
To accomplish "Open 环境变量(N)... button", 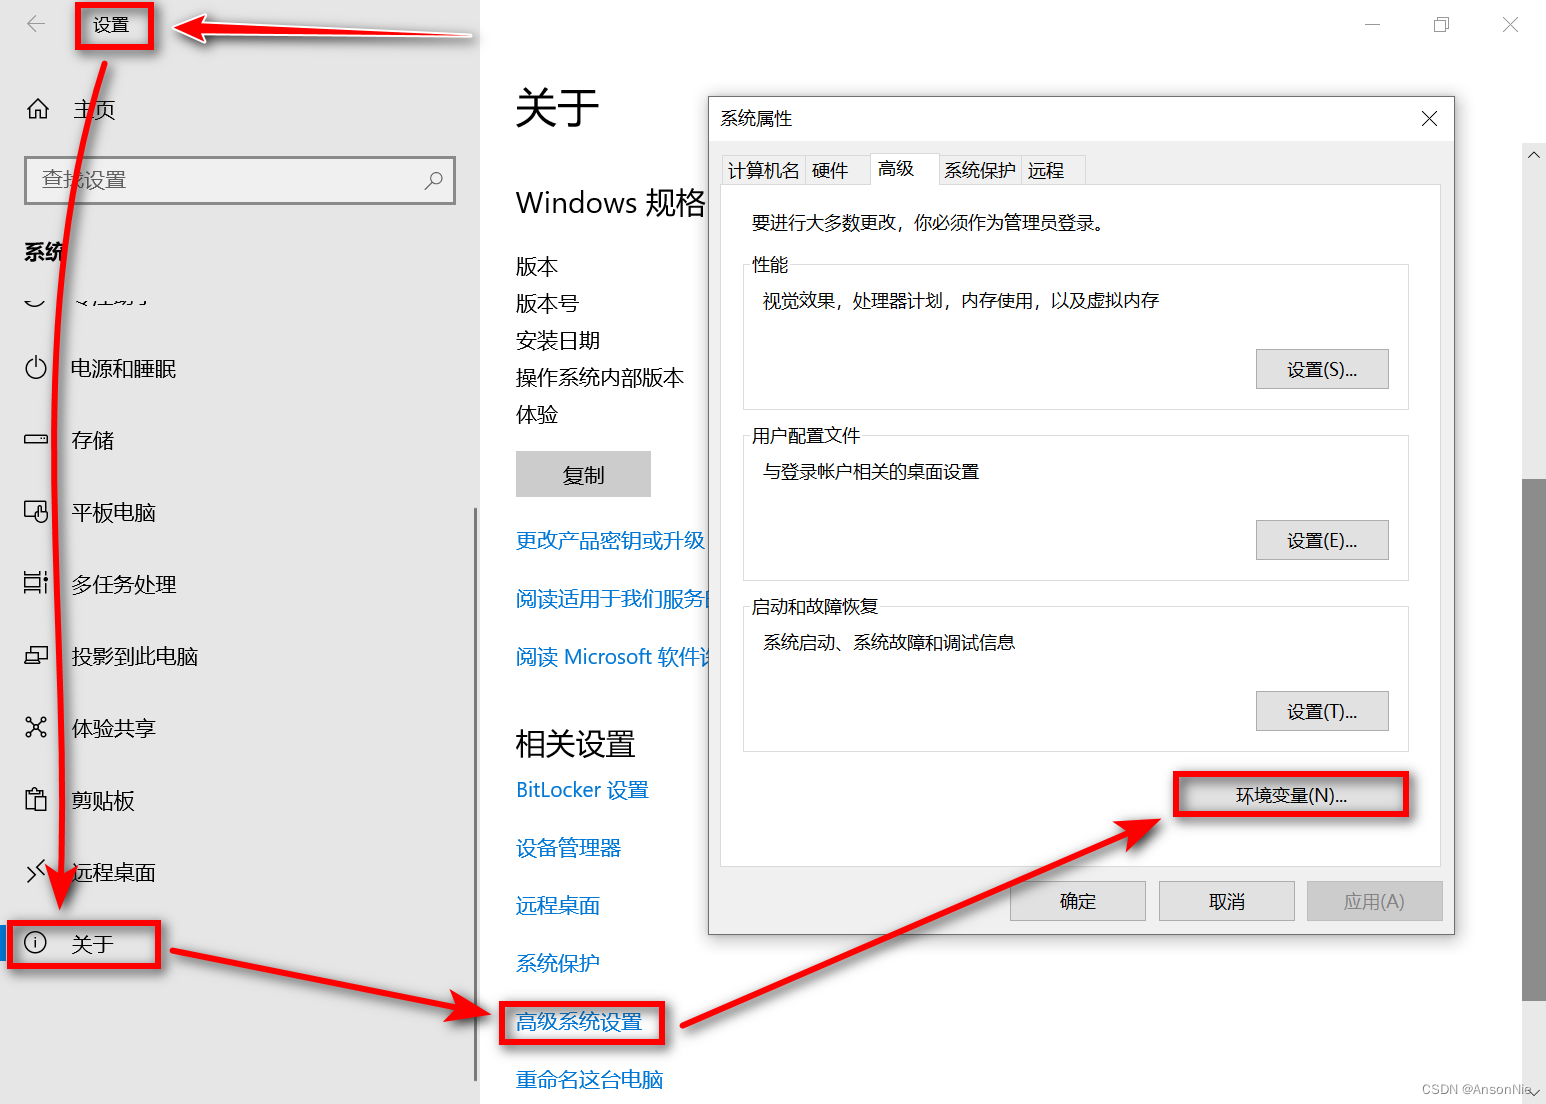I will (1291, 795).
